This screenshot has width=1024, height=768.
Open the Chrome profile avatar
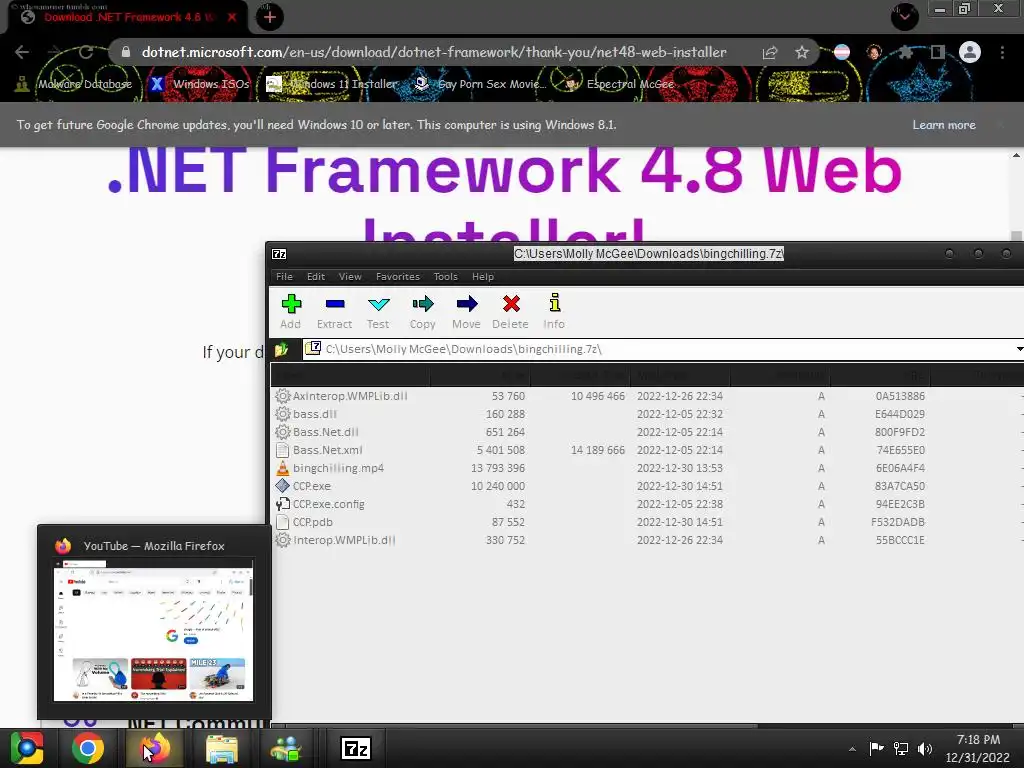pos(970,52)
